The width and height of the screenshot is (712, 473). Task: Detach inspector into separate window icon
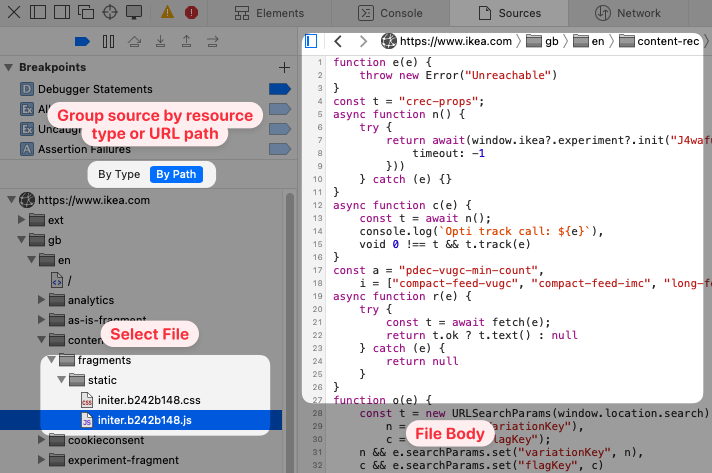[x=86, y=12]
